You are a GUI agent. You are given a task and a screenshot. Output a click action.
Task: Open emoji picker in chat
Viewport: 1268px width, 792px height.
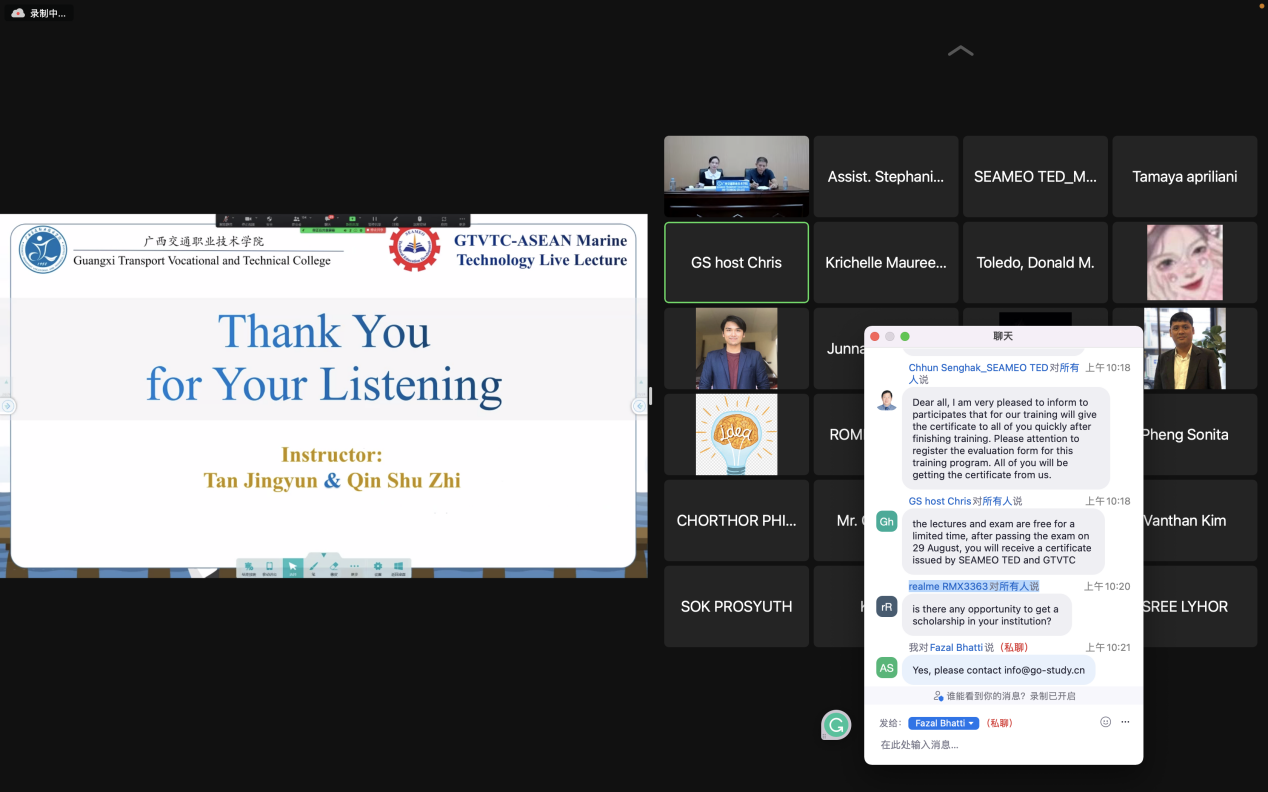tap(1105, 722)
